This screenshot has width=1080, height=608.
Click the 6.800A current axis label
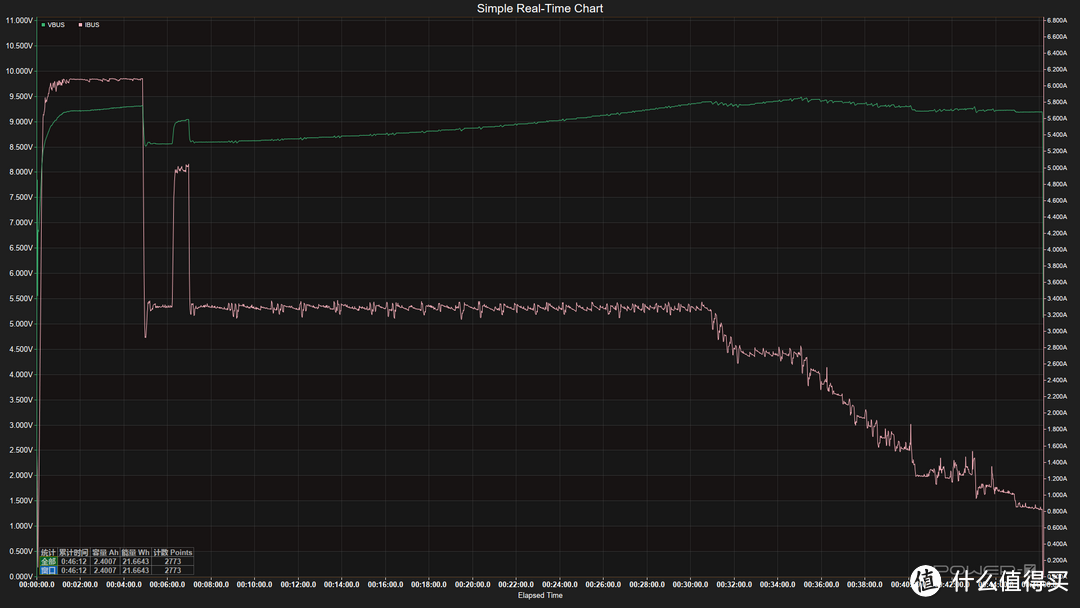tap(1057, 21)
